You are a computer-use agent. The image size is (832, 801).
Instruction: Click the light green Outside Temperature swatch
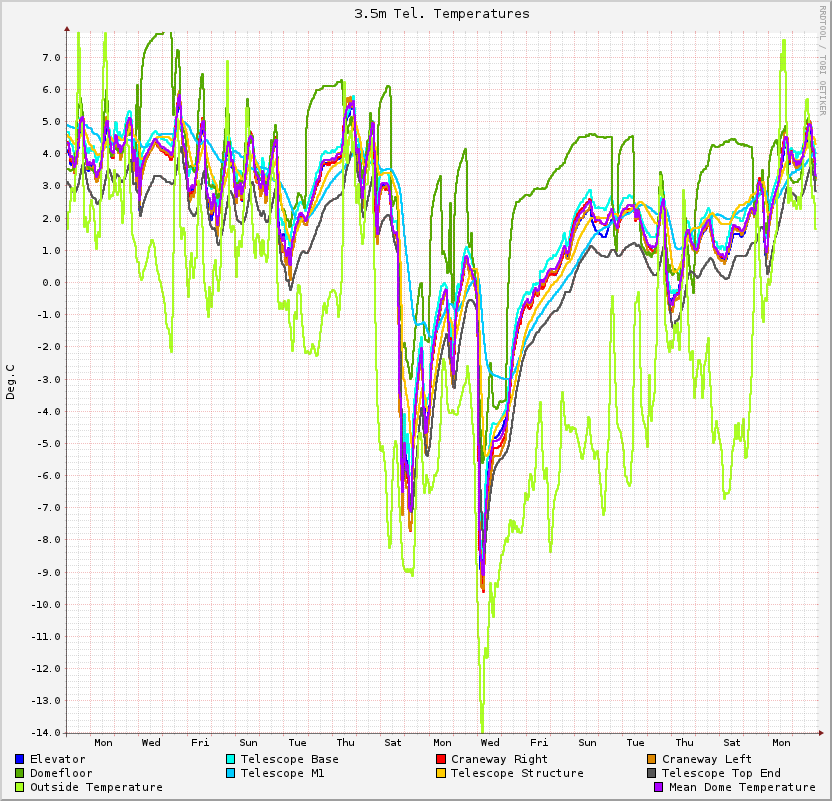click(x=20, y=787)
